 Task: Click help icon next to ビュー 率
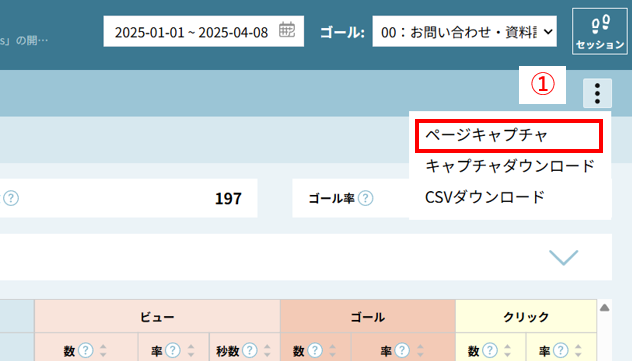tap(173, 351)
